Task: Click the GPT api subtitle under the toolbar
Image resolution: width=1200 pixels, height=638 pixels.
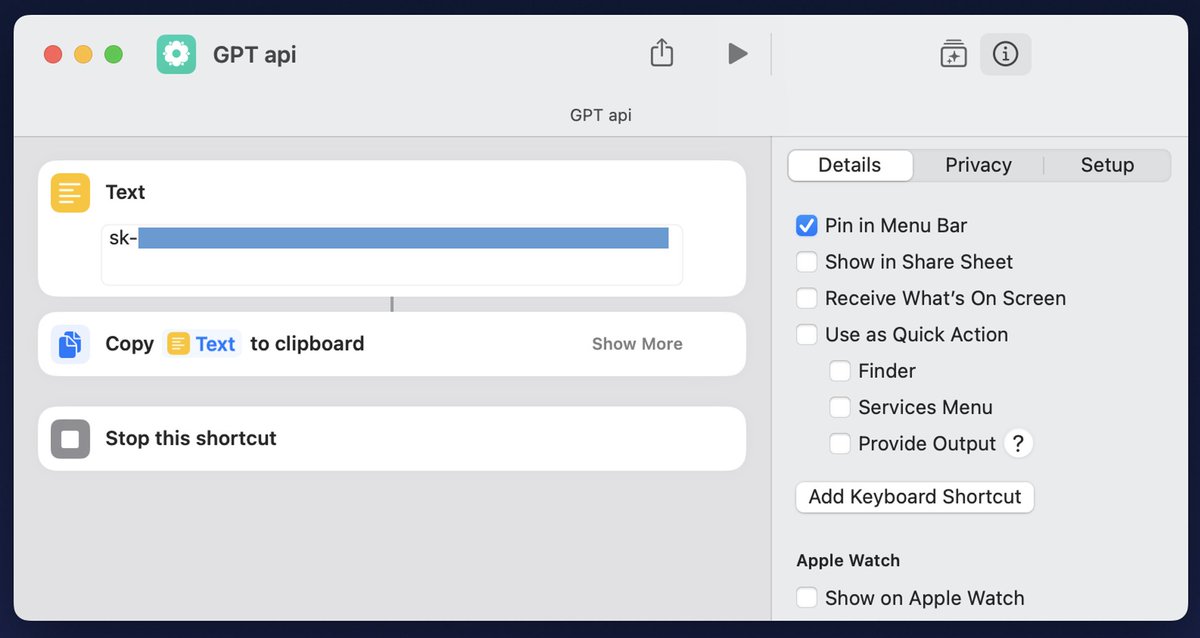Action: tap(601, 115)
